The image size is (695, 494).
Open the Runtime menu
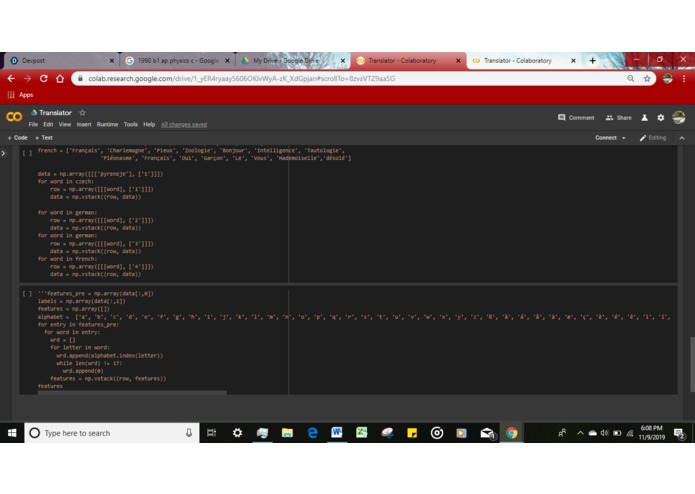click(107, 124)
